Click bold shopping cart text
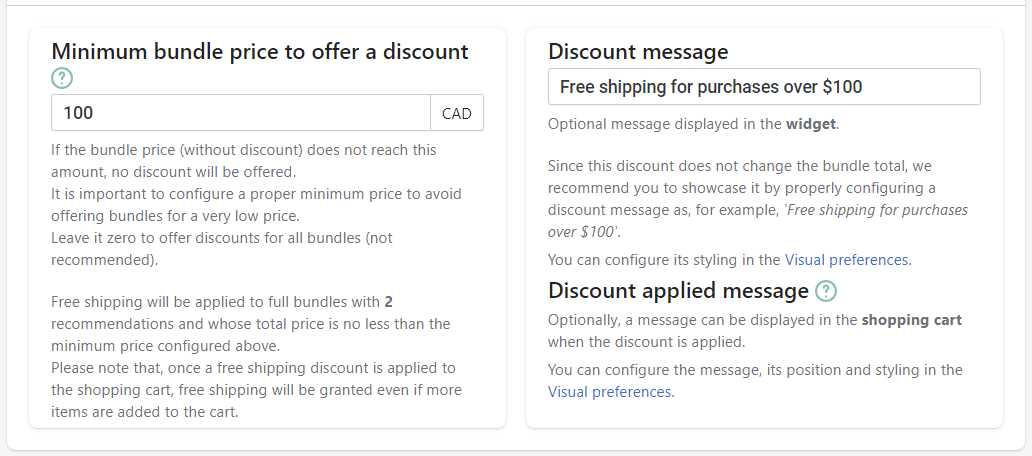This screenshot has height=456, width=1032. point(912,320)
